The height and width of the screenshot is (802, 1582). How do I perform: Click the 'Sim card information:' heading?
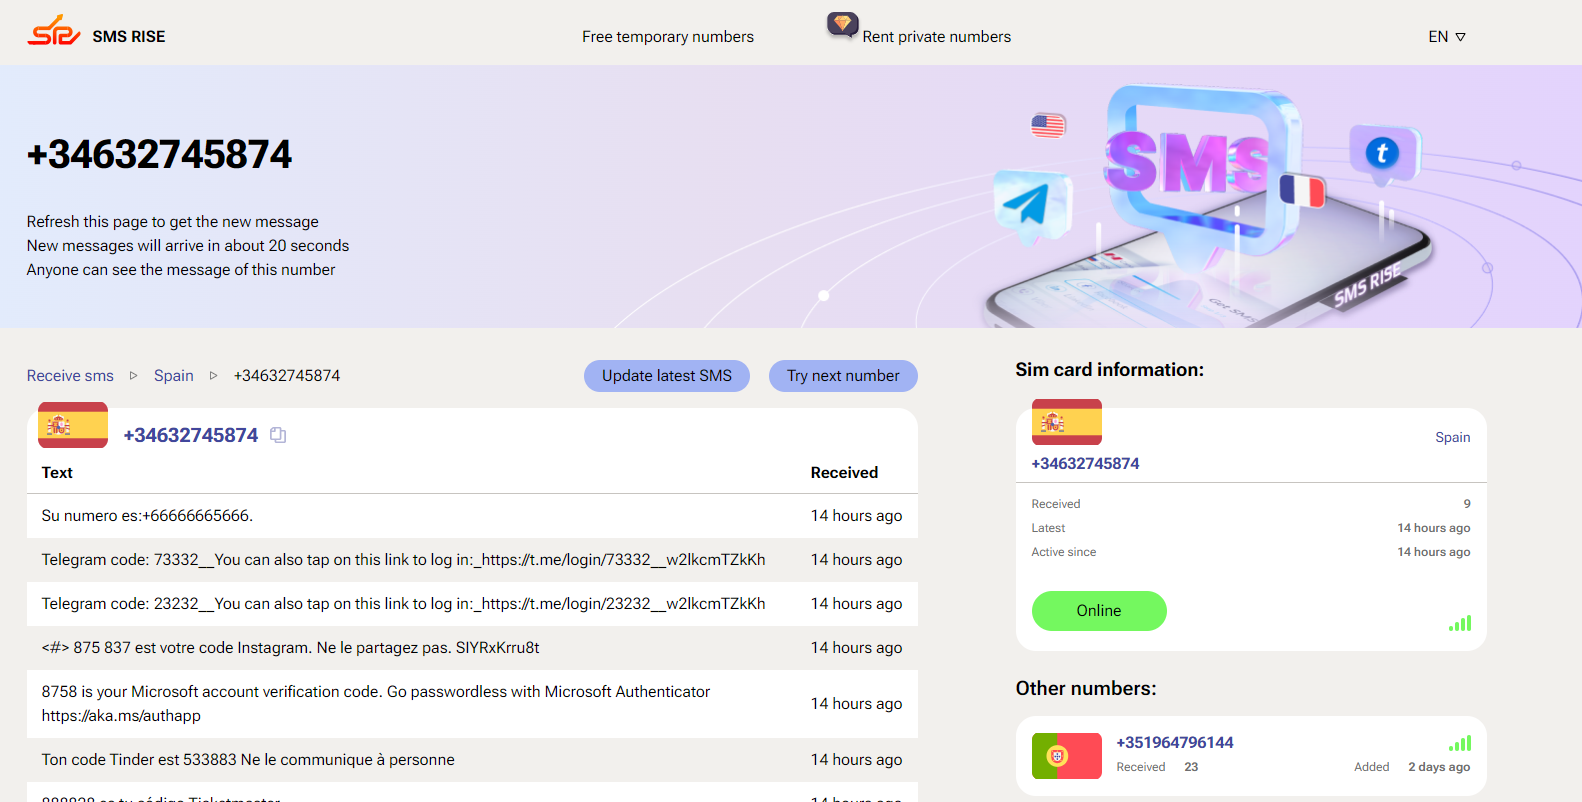tap(1110, 370)
